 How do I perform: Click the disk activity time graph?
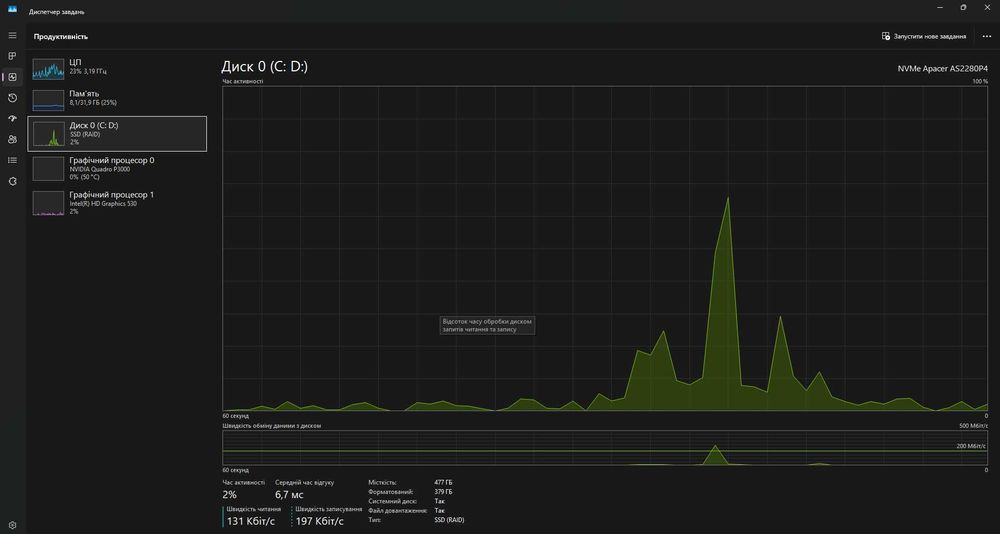[x=605, y=248]
